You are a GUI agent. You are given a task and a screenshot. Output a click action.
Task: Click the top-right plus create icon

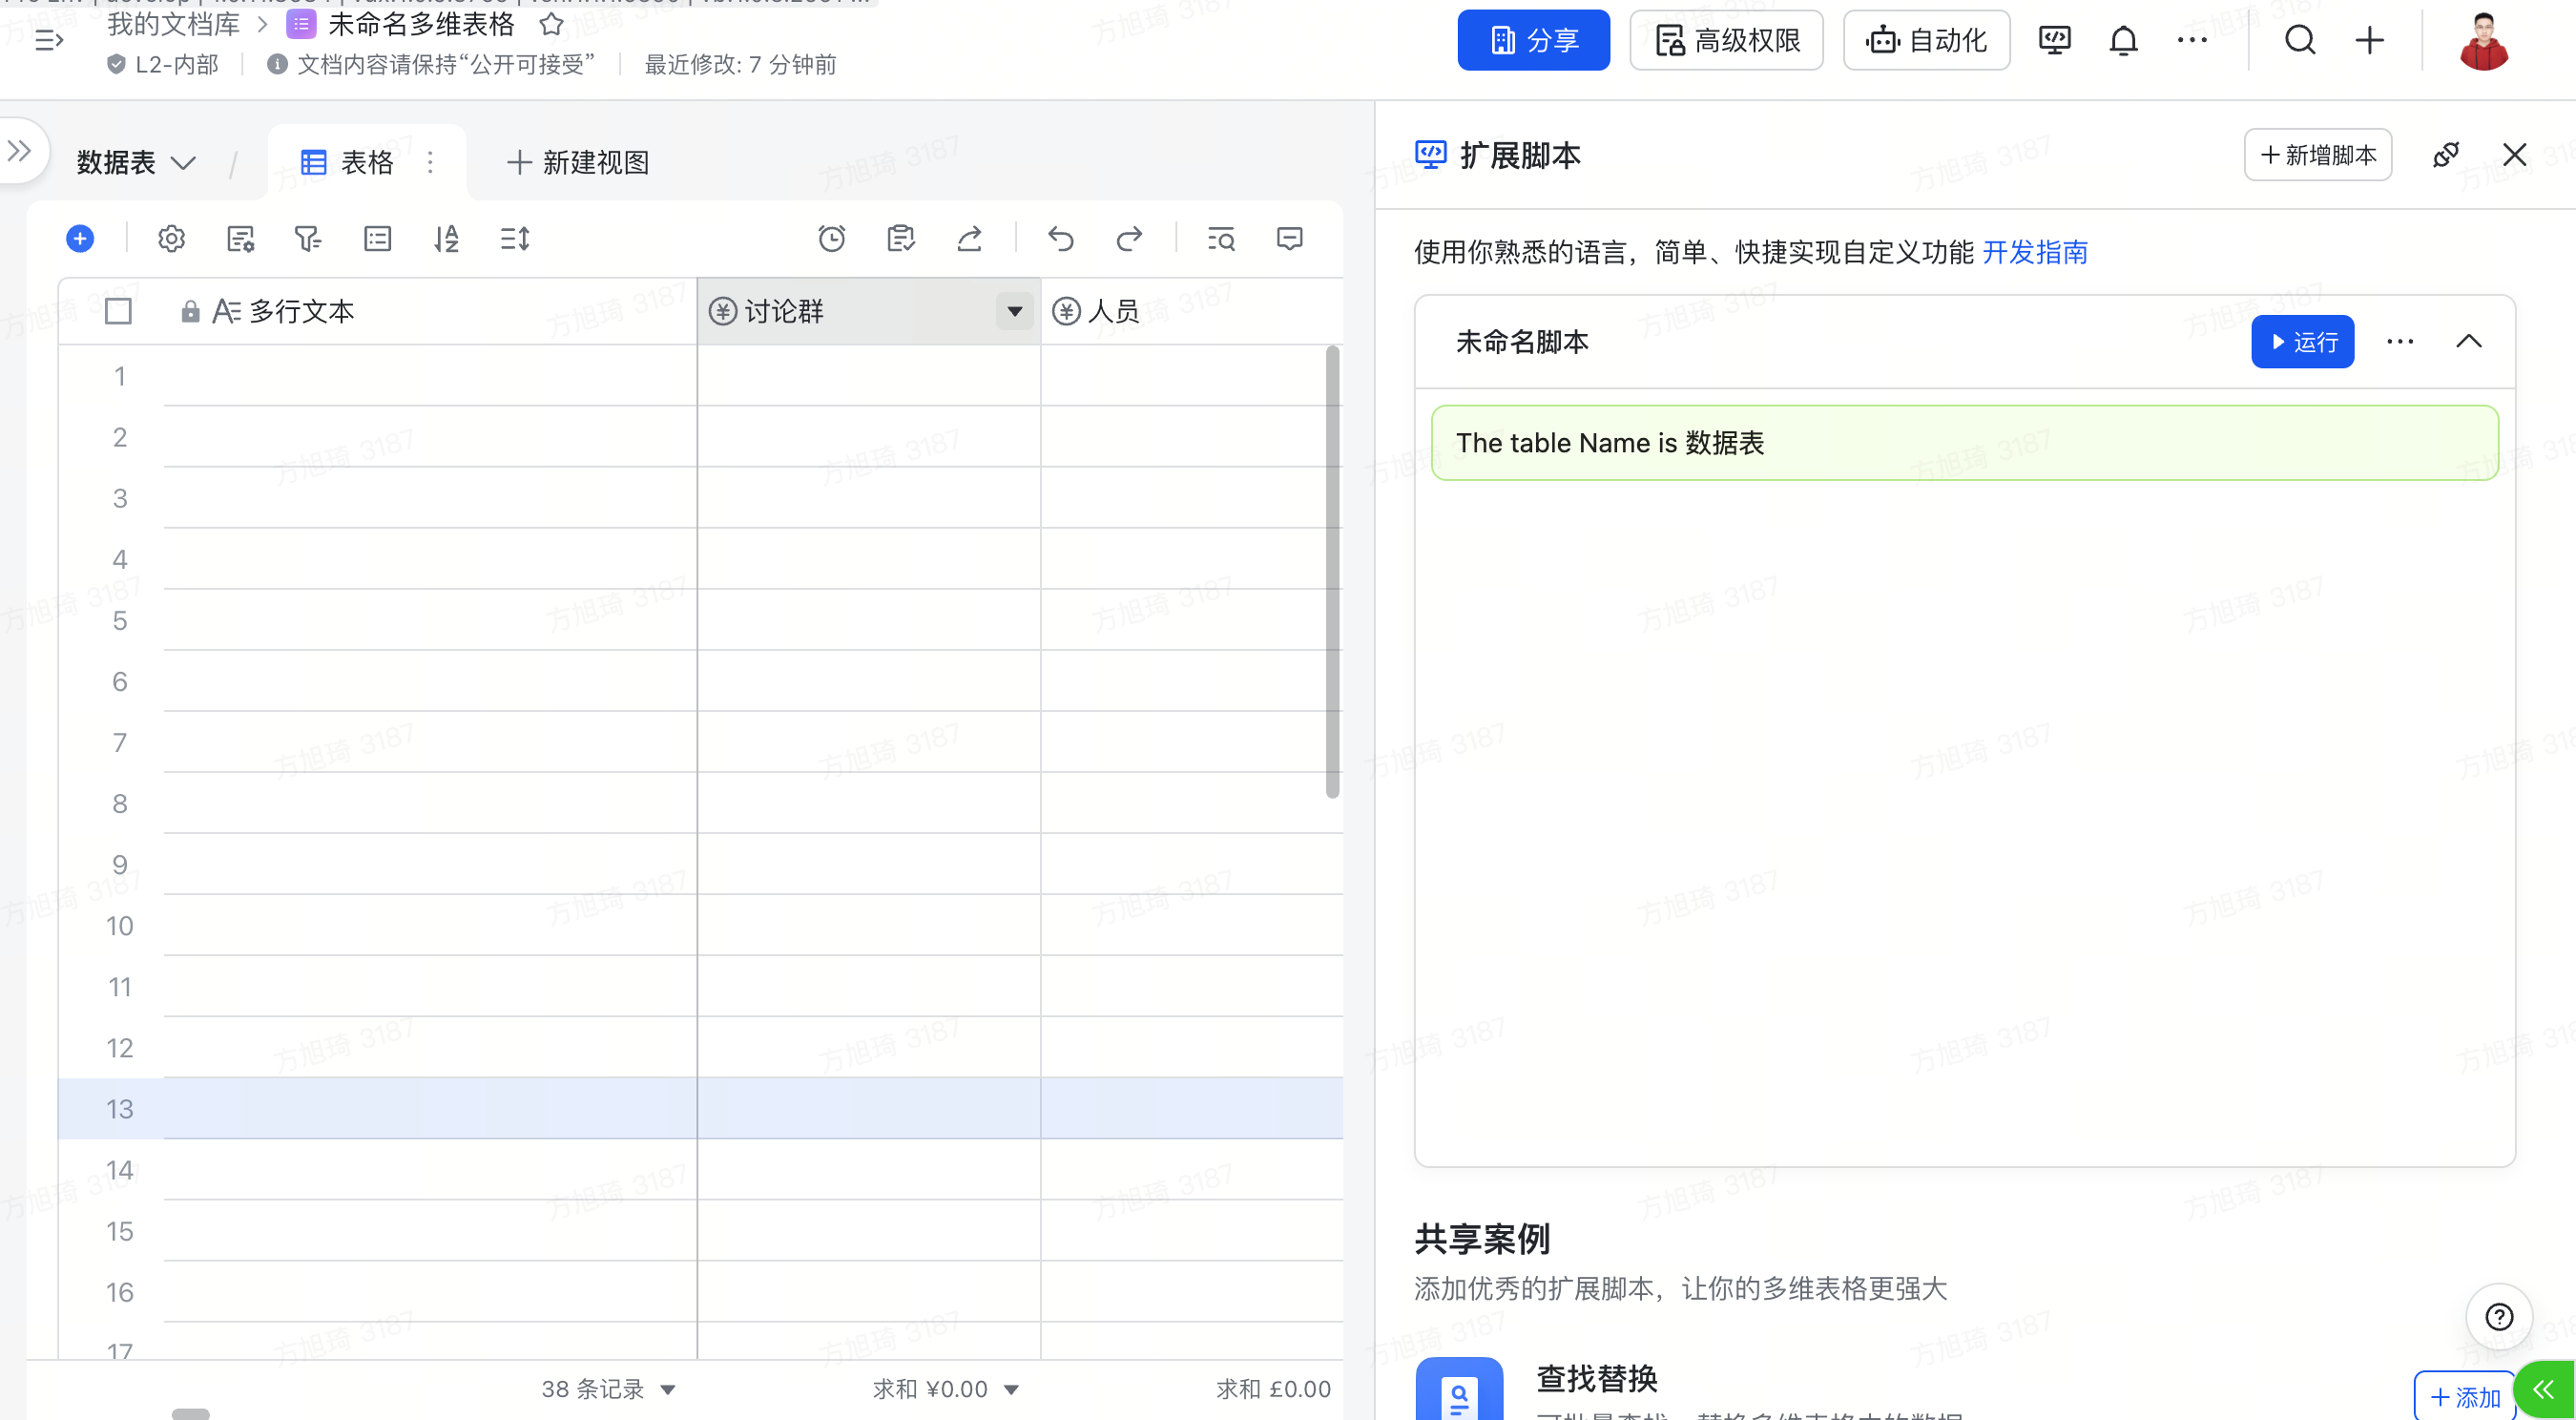2370,40
